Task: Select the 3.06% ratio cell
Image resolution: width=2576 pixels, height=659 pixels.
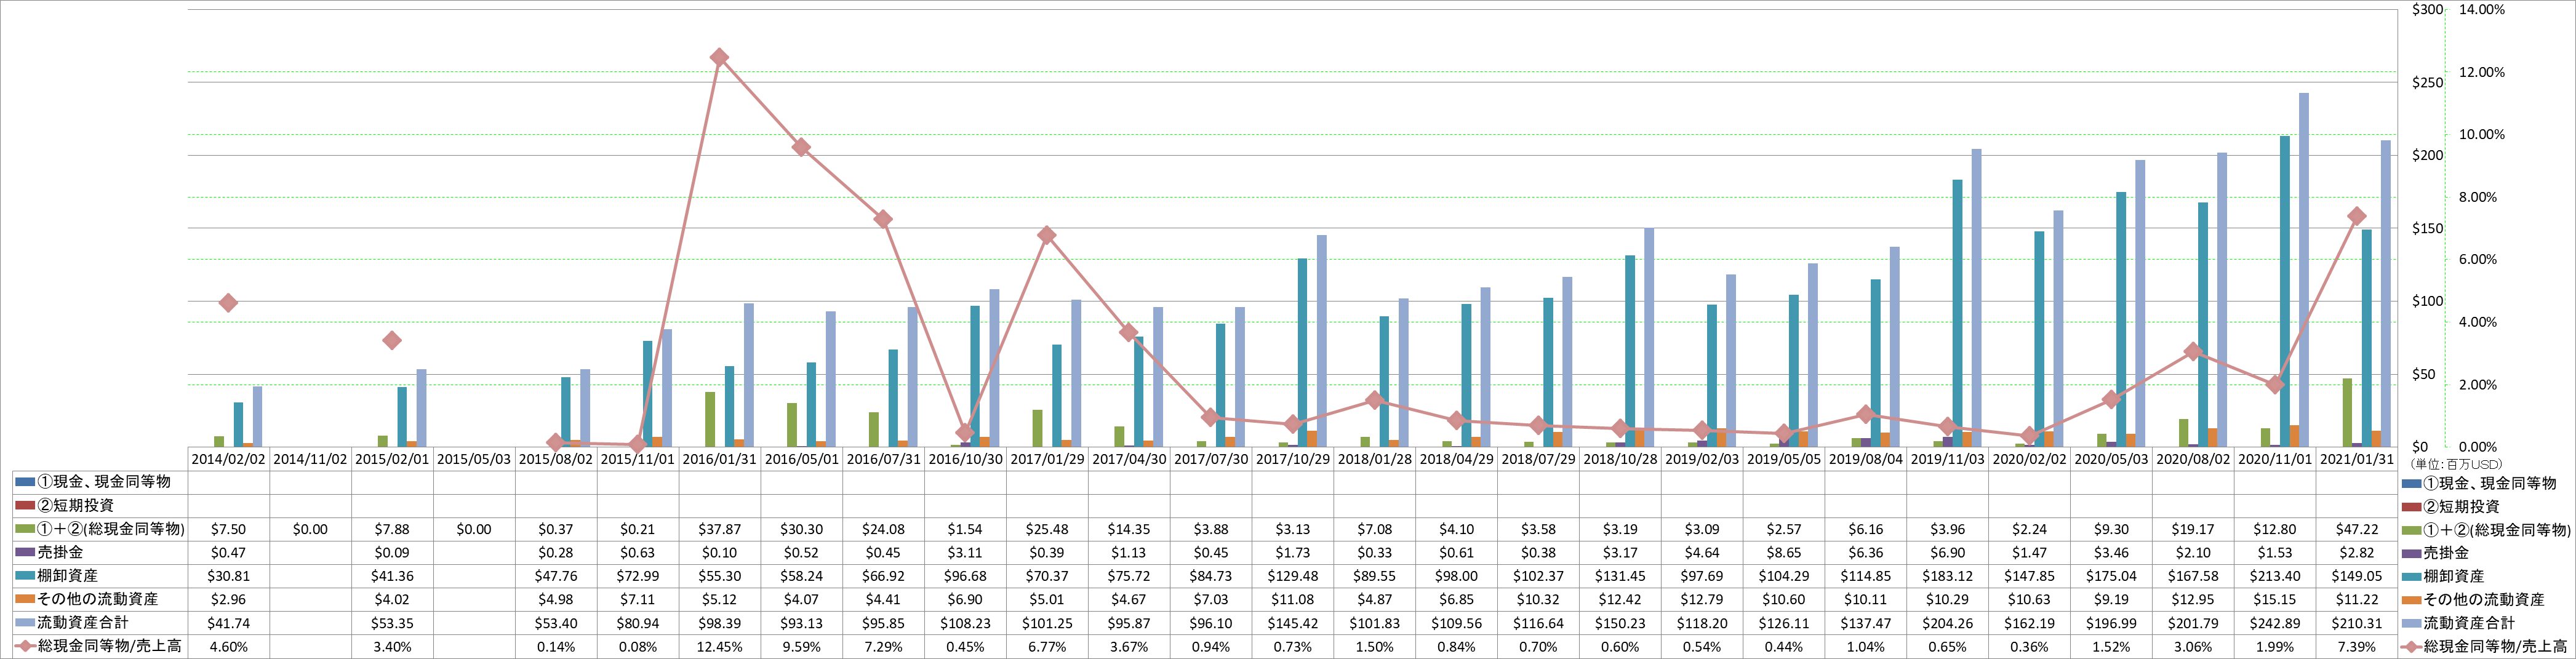Action: [2192, 647]
